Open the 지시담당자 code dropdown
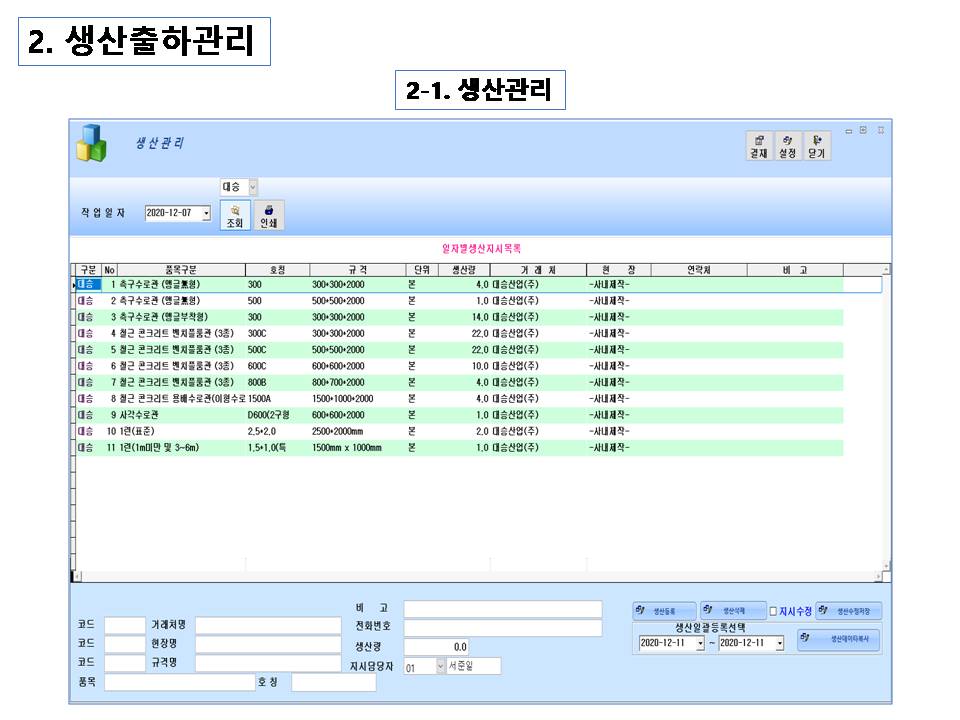Viewport: 960px width, 720px height. [x=440, y=666]
